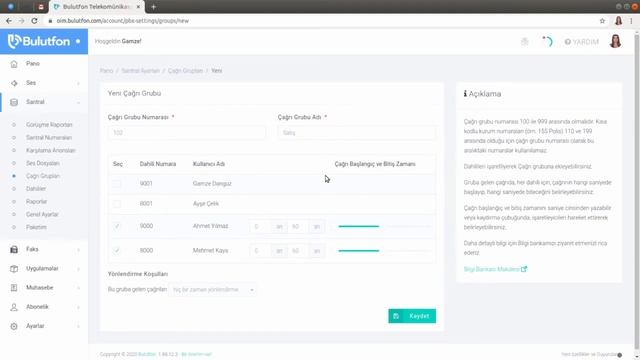Open browser profile avatar in toolbar

[619, 21]
